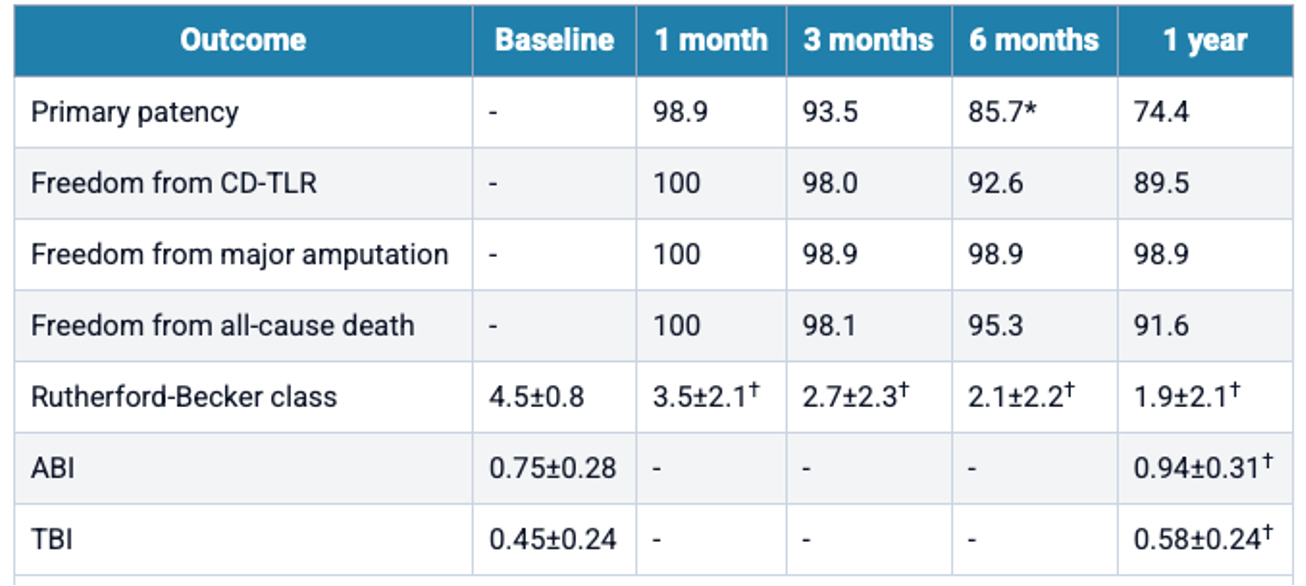The height and width of the screenshot is (586, 1306).
Task: Select the Rutherford-Becker class row label
Action: (184, 397)
